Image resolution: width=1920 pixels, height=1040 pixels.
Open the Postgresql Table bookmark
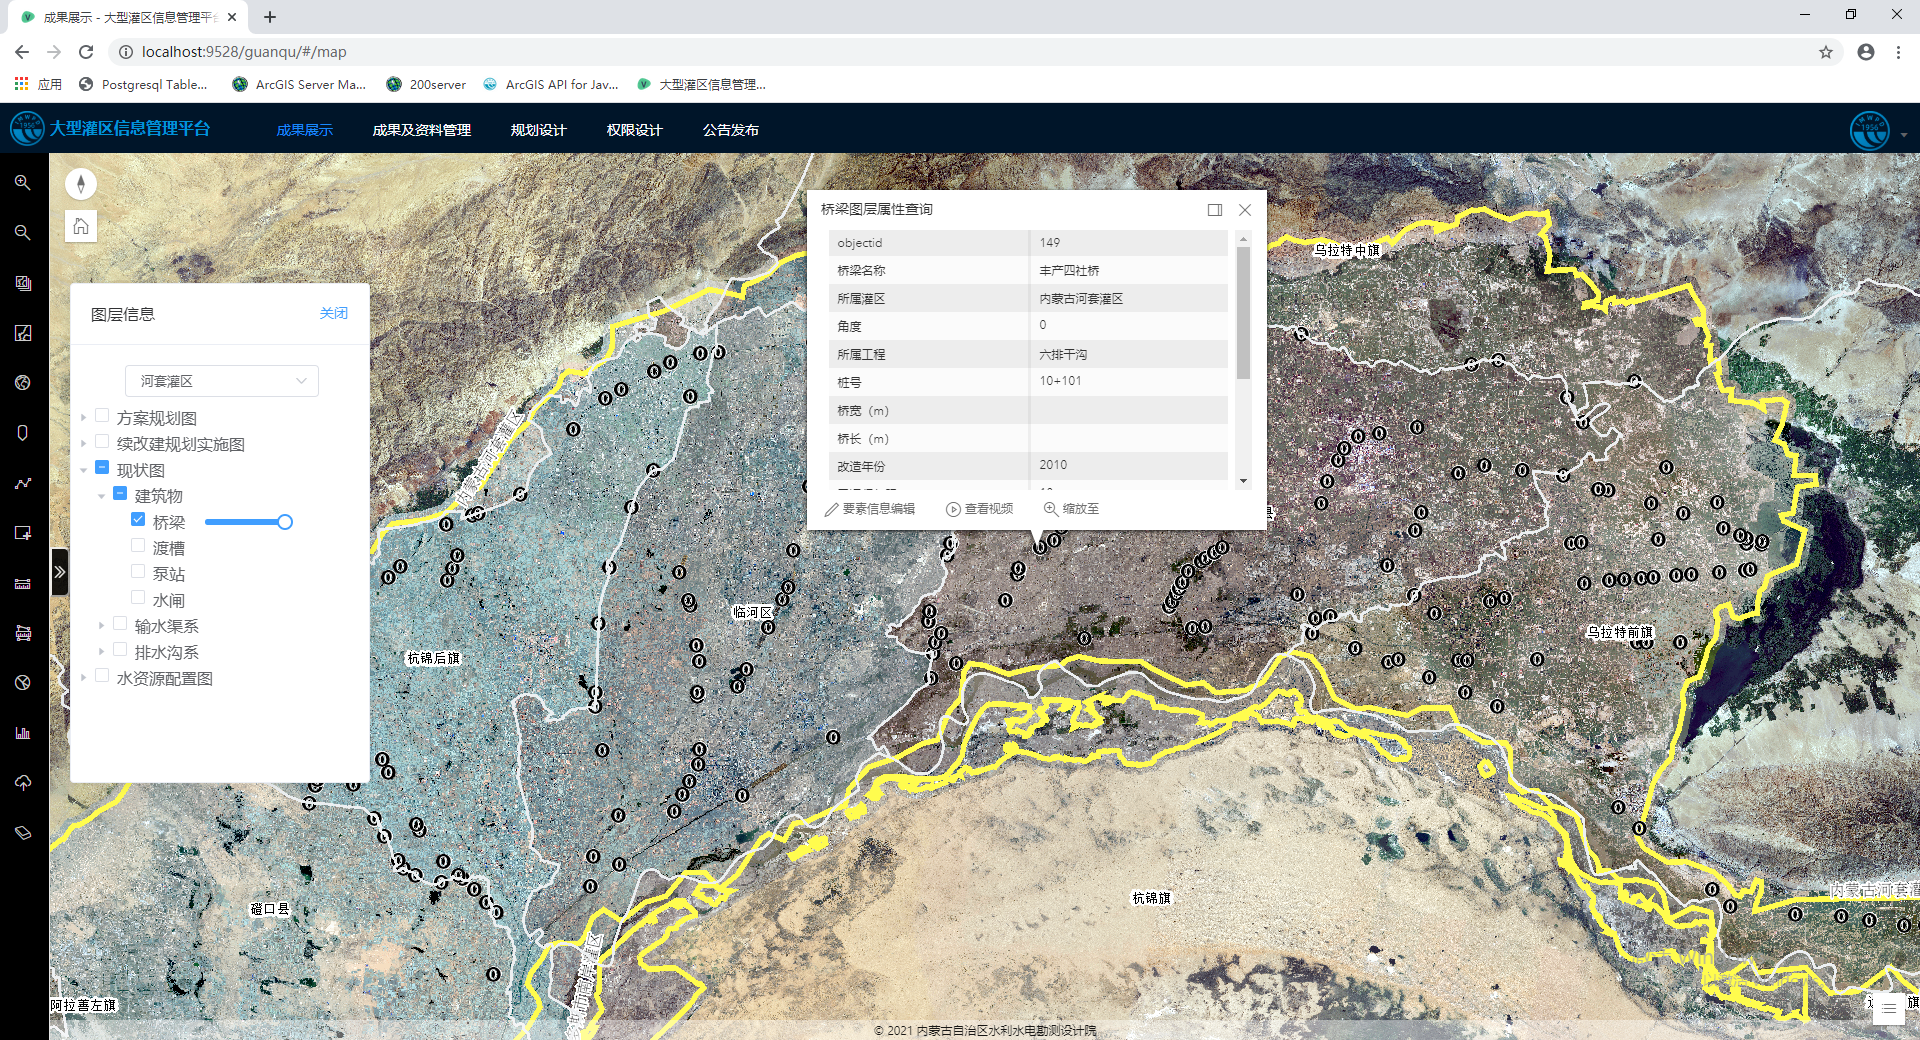(x=143, y=84)
